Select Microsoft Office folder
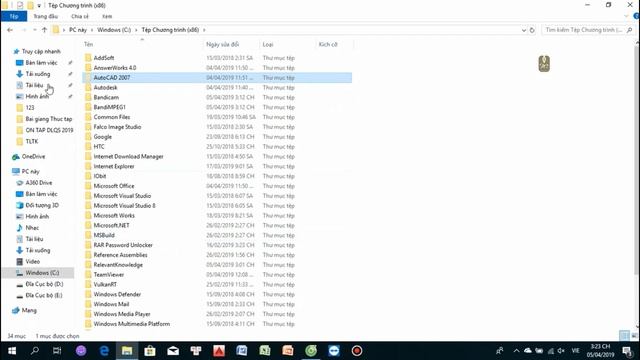Viewport: 640px width, 360px height. coord(113,186)
